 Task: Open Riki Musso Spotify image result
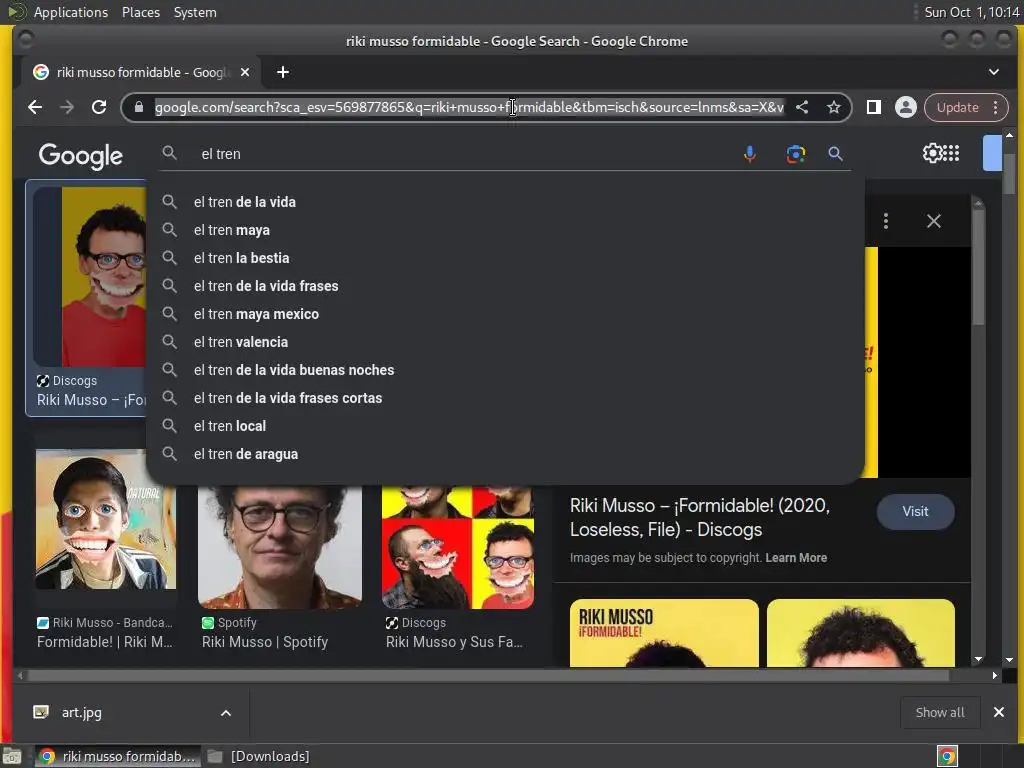click(x=280, y=547)
